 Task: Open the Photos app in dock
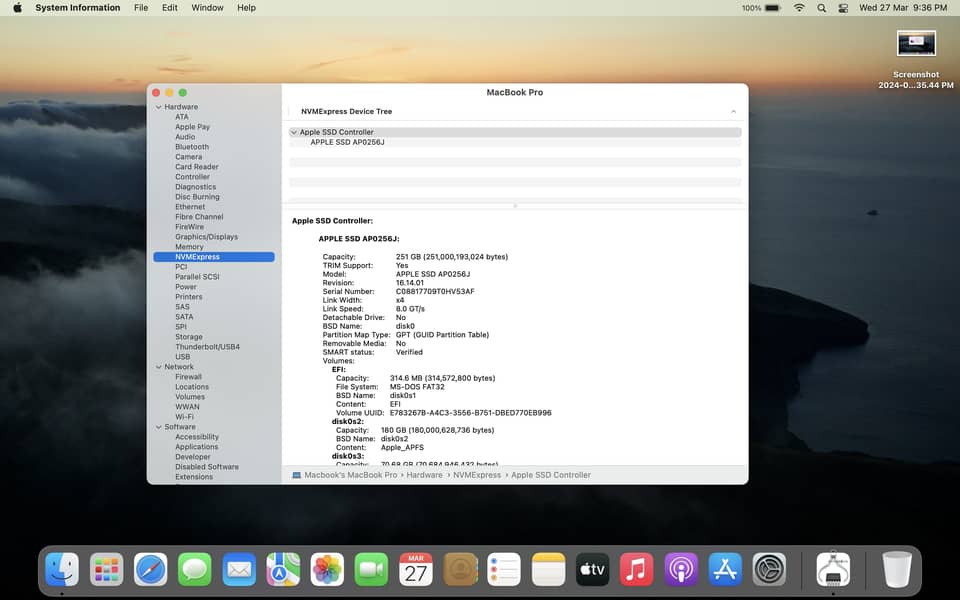tap(327, 570)
